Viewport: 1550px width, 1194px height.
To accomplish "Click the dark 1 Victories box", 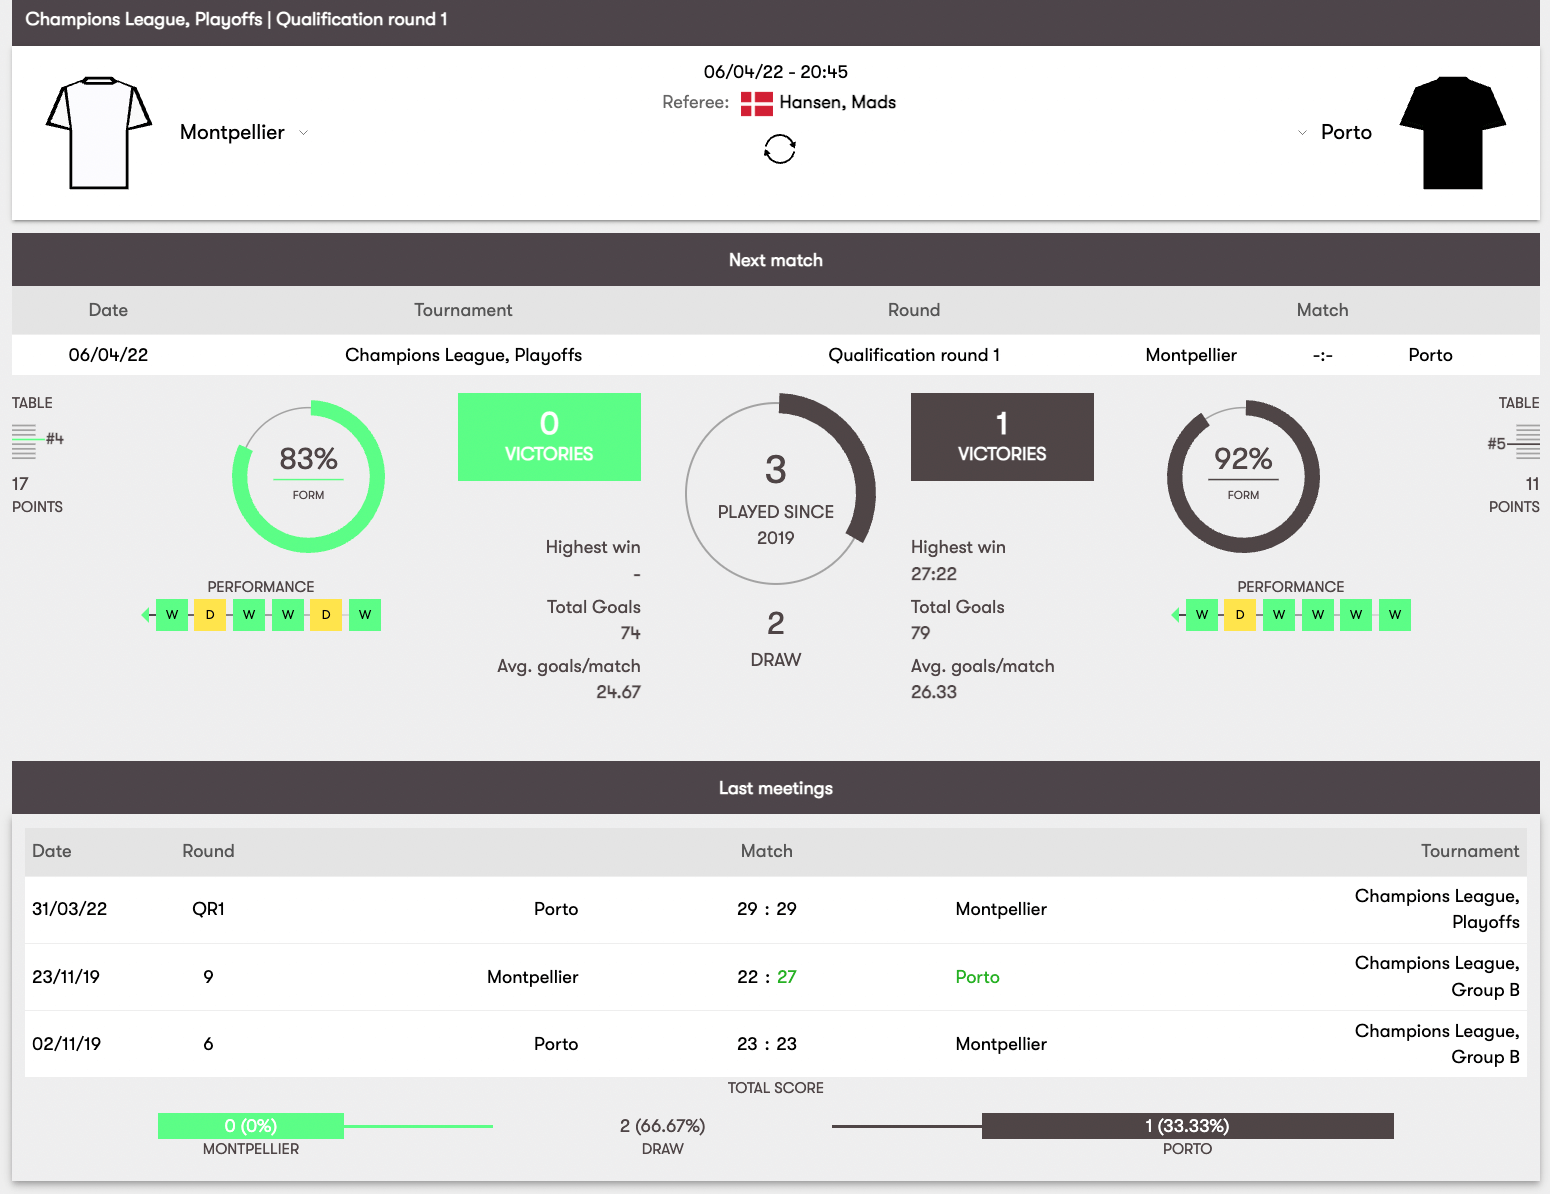I will pos(1002,437).
